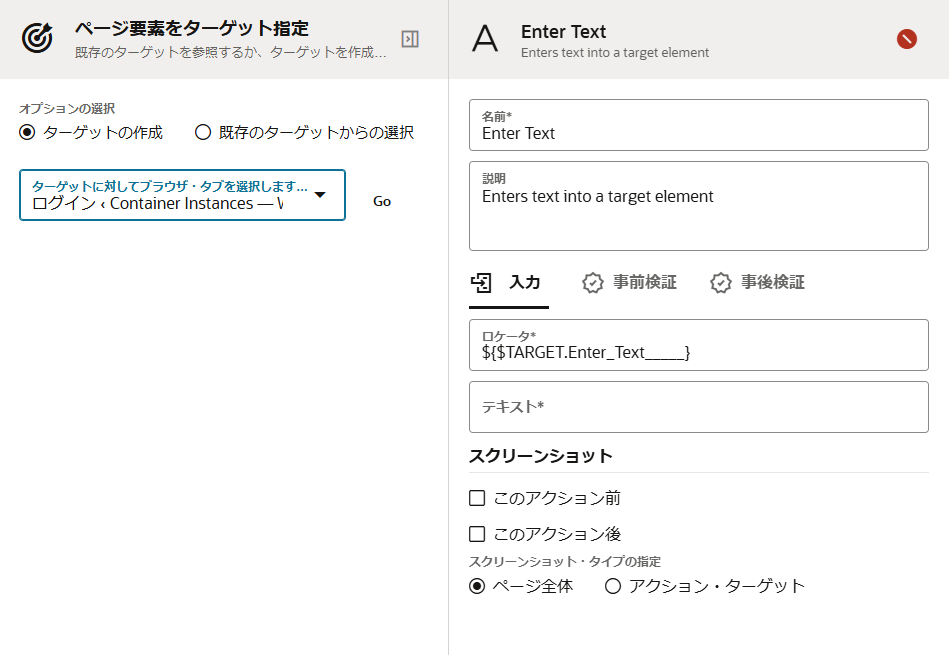Switch to the 事前検証 tab
Image resolution: width=949 pixels, height=655 pixels.
click(644, 283)
